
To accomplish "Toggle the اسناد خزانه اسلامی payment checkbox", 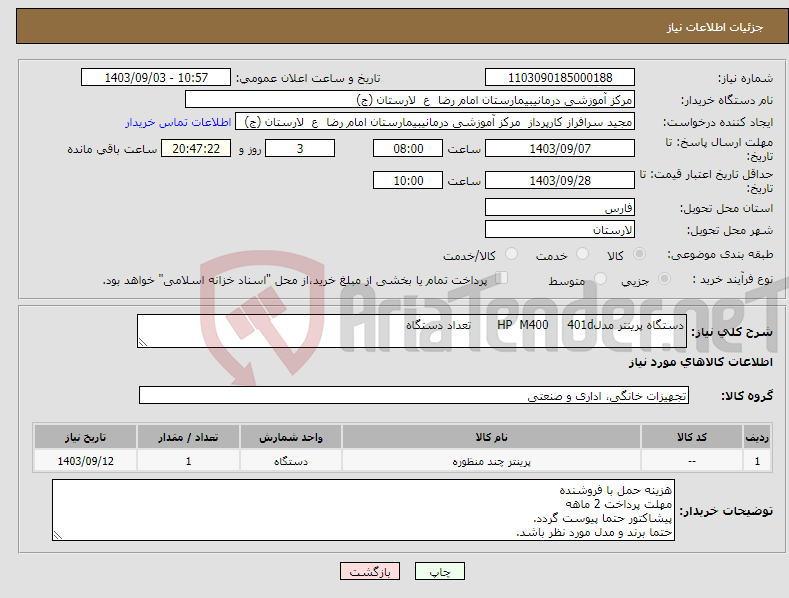I will tap(501, 278).
